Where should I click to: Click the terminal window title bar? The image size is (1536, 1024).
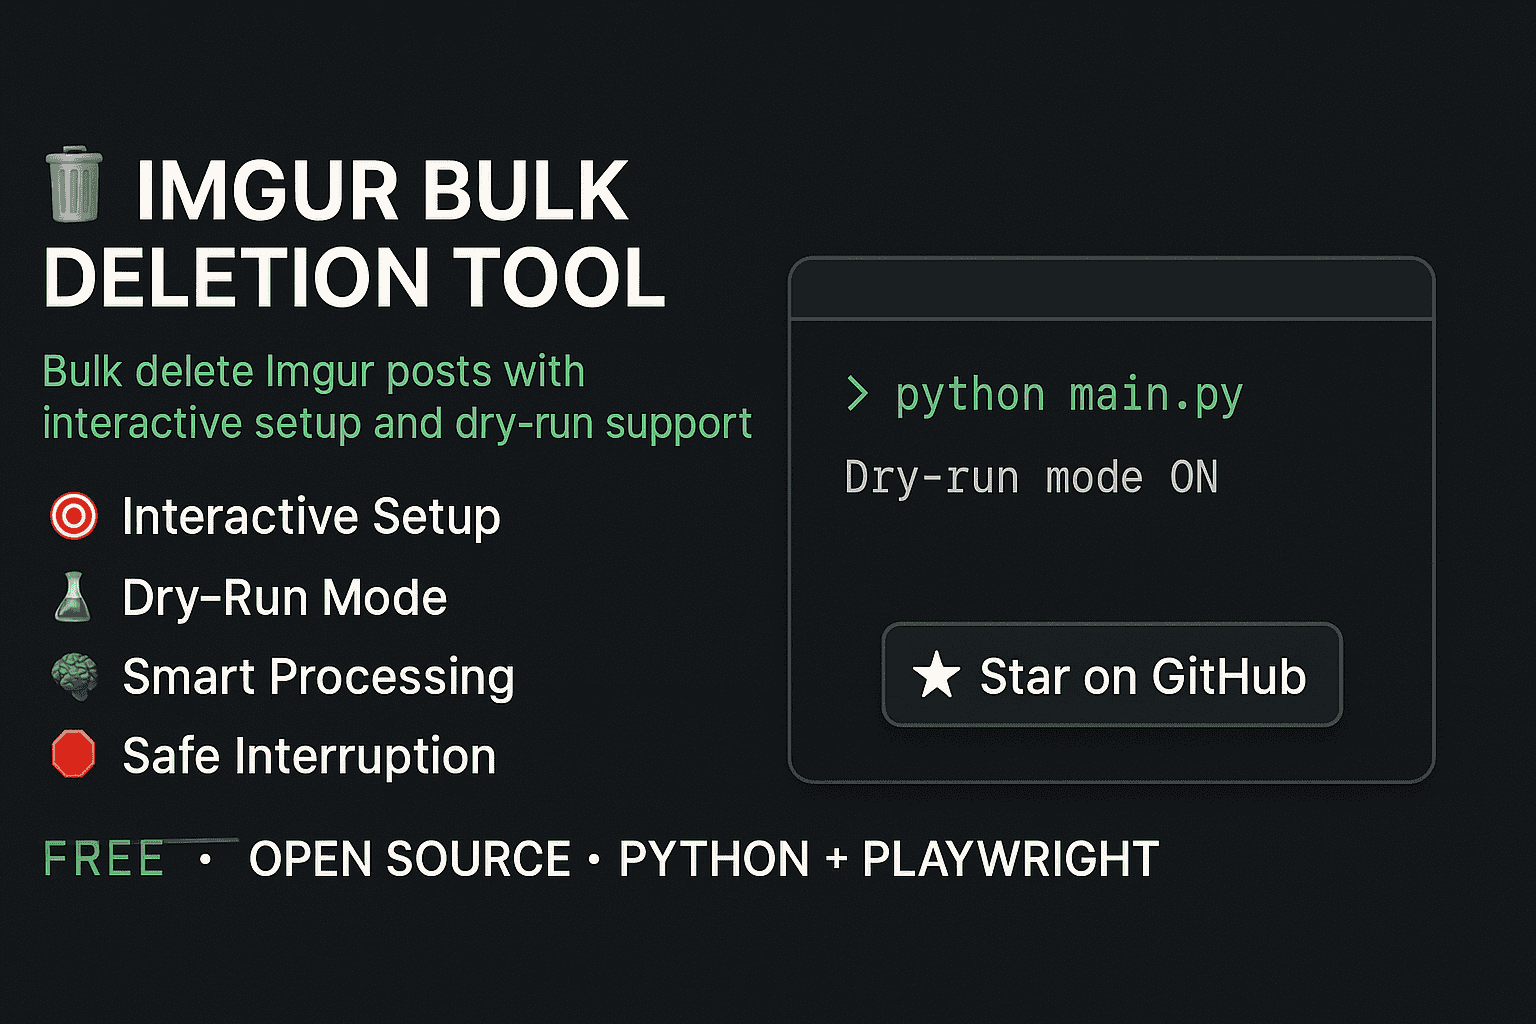click(1111, 290)
